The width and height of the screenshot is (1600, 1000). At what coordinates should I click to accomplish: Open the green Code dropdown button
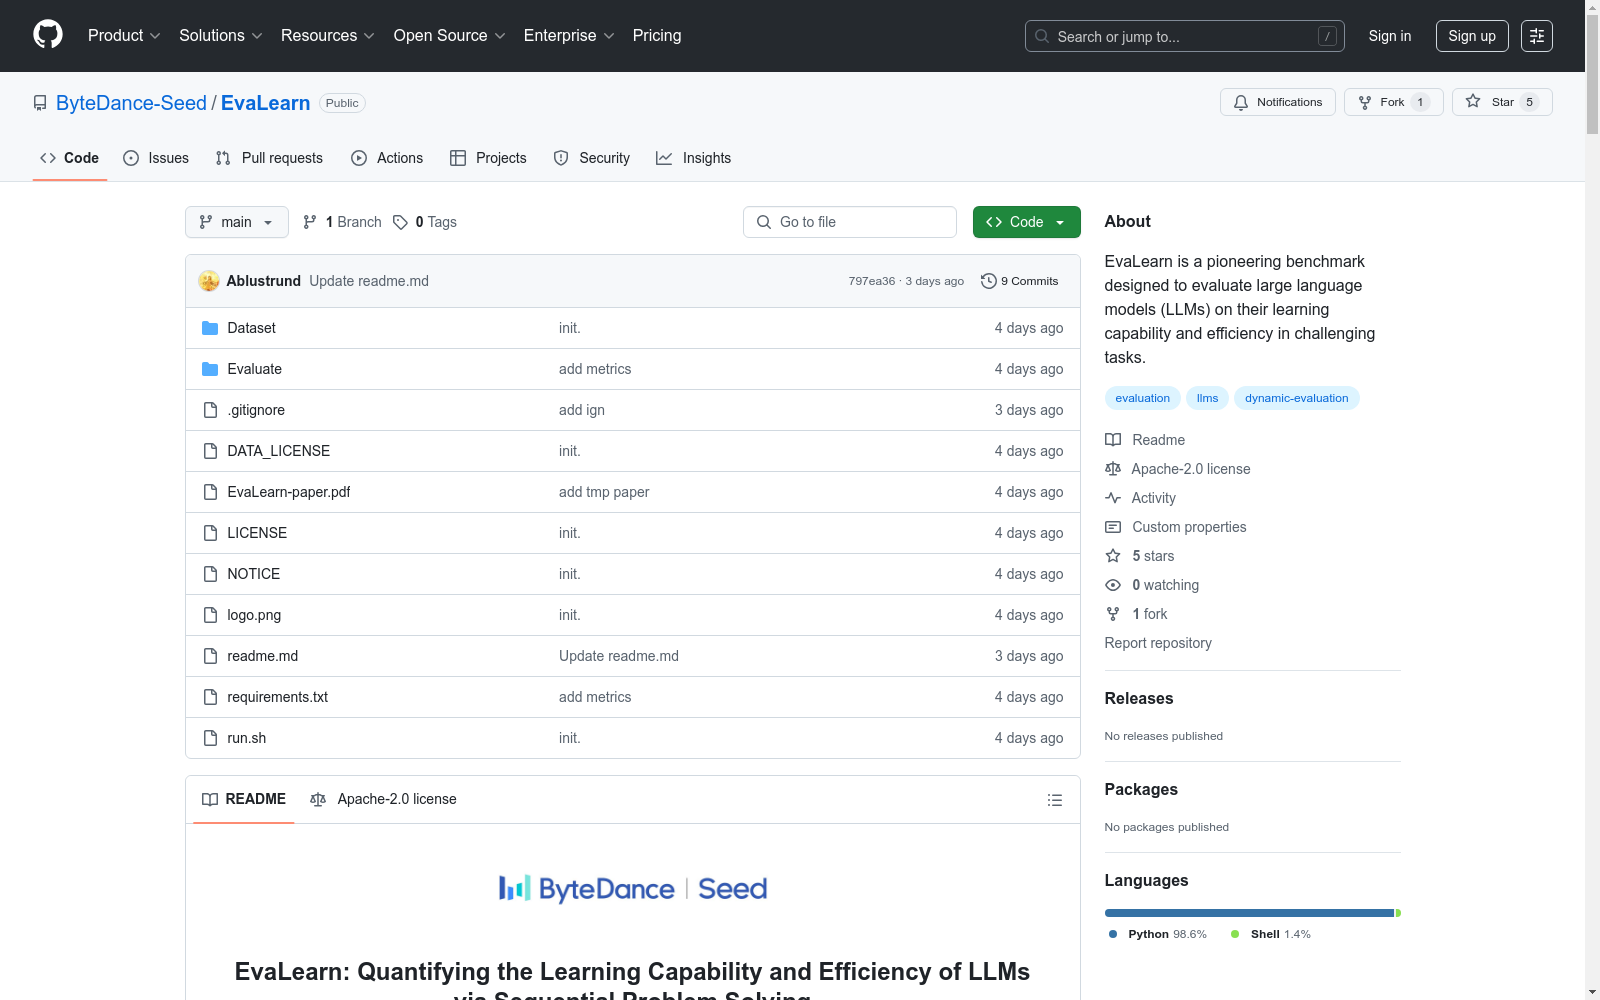point(1026,222)
